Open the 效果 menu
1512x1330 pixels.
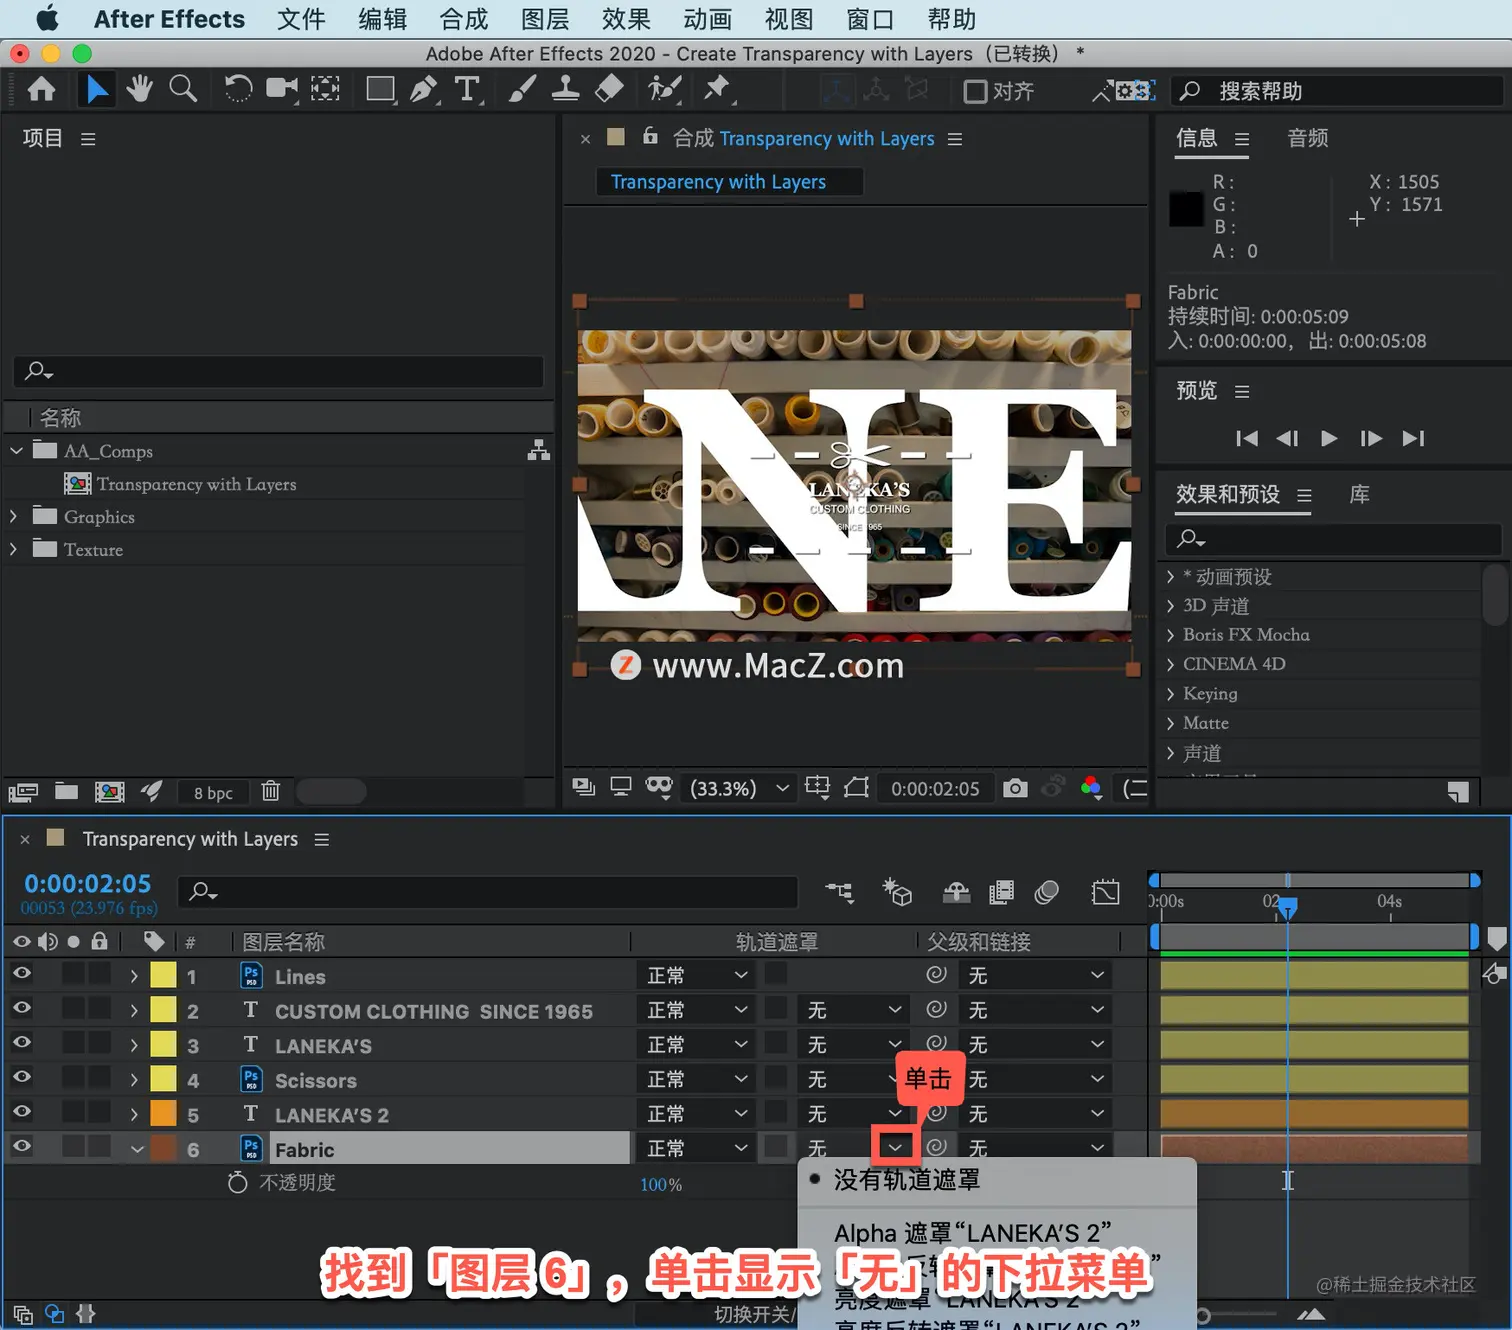point(626,19)
